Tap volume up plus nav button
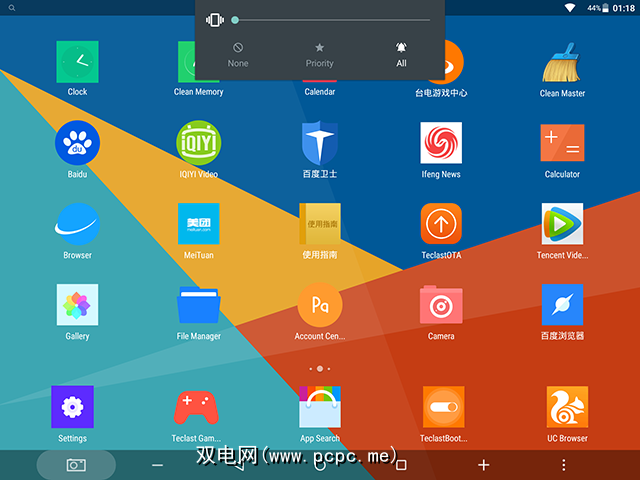Image resolution: width=640 pixels, height=480 pixels. tap(484, 465)
